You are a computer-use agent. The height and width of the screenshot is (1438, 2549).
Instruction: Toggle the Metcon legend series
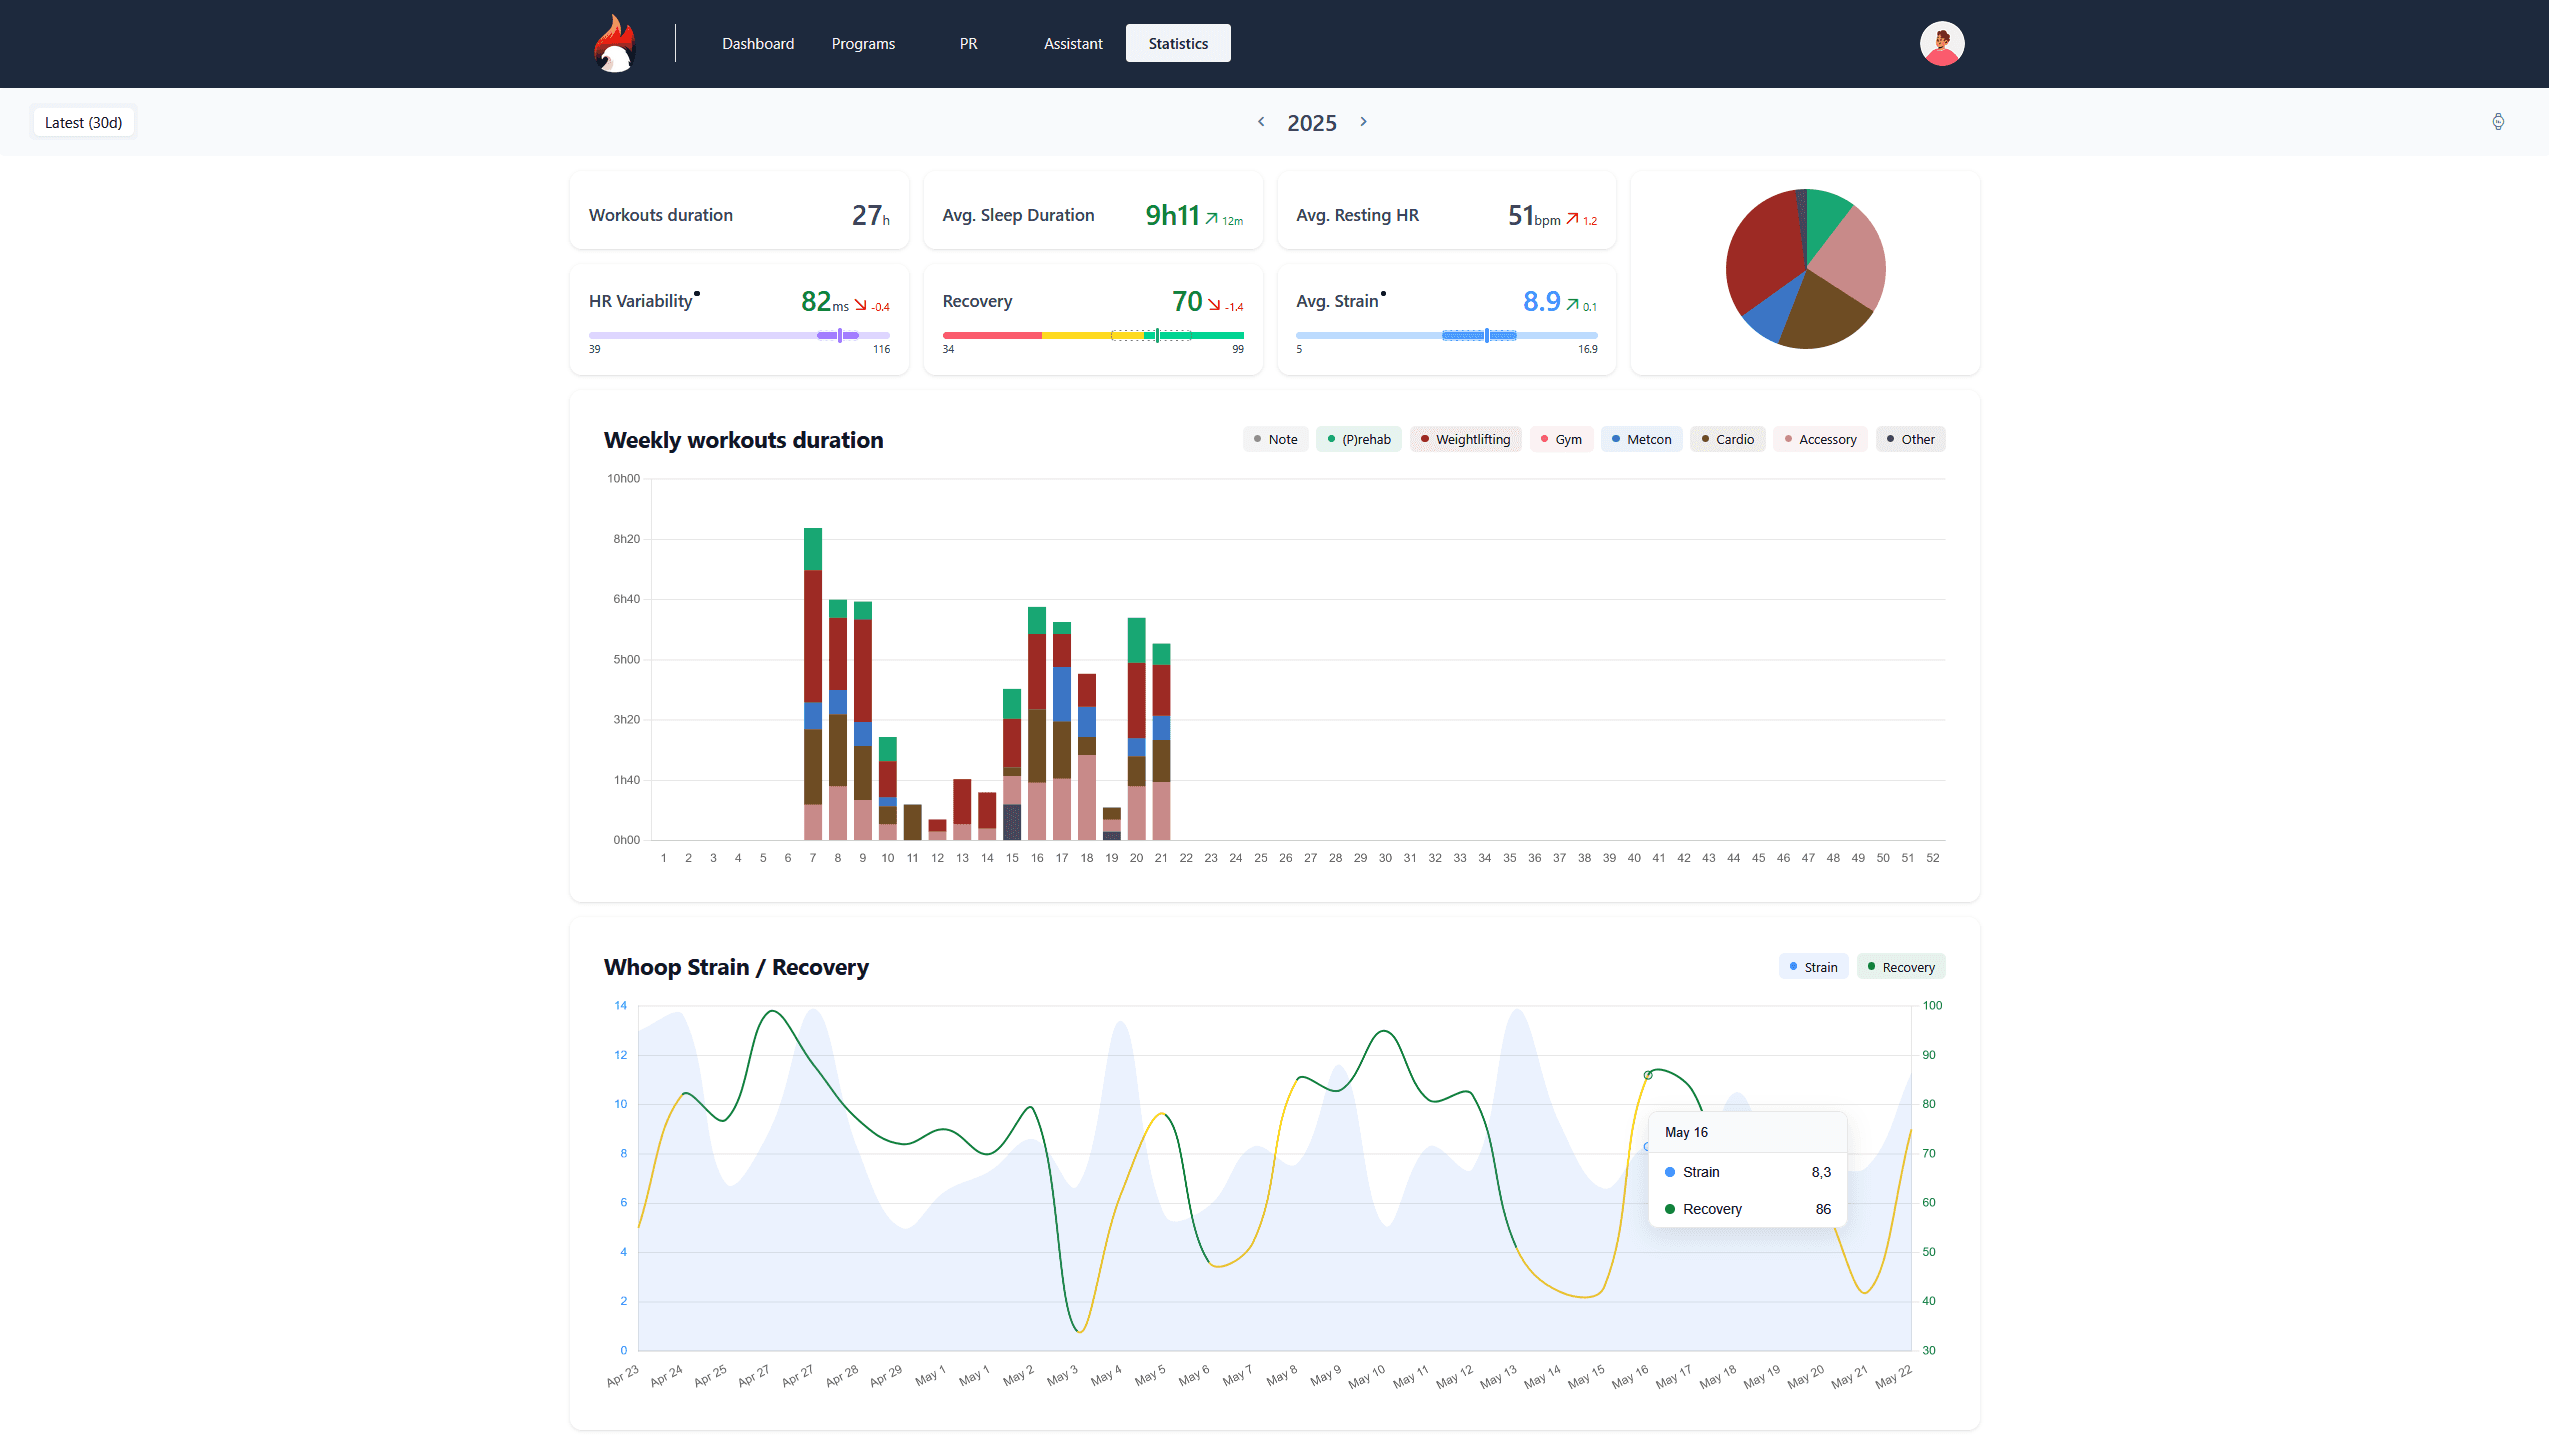[x=1641, y=439]
